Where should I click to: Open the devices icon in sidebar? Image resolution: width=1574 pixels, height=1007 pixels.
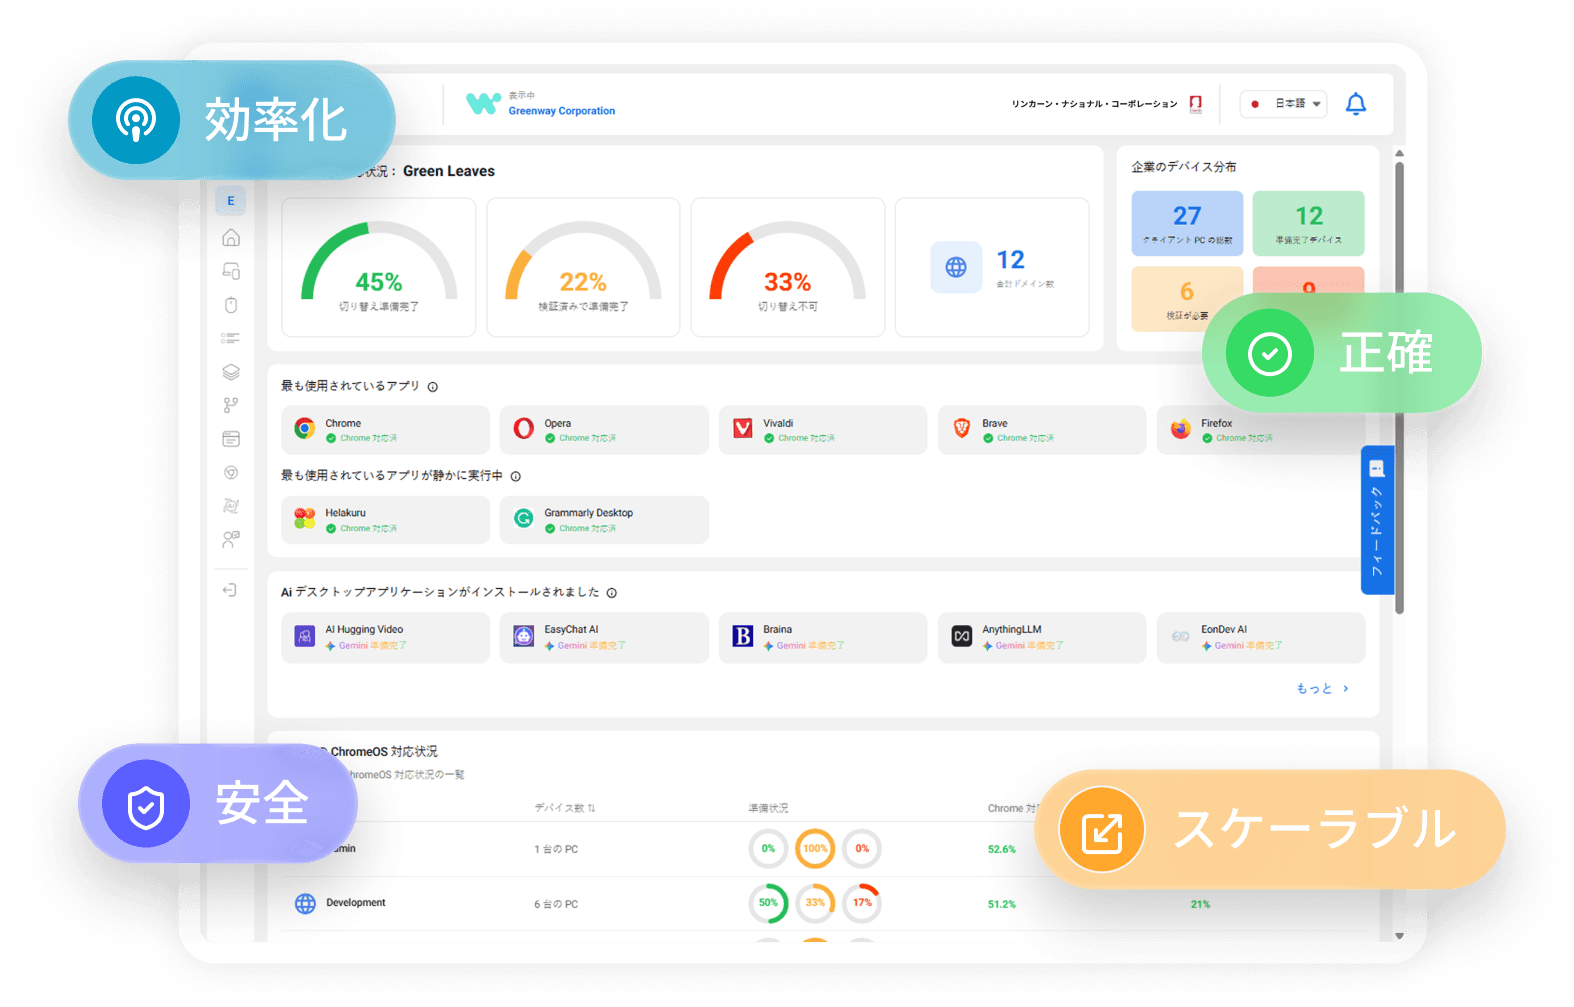point(231,271)
